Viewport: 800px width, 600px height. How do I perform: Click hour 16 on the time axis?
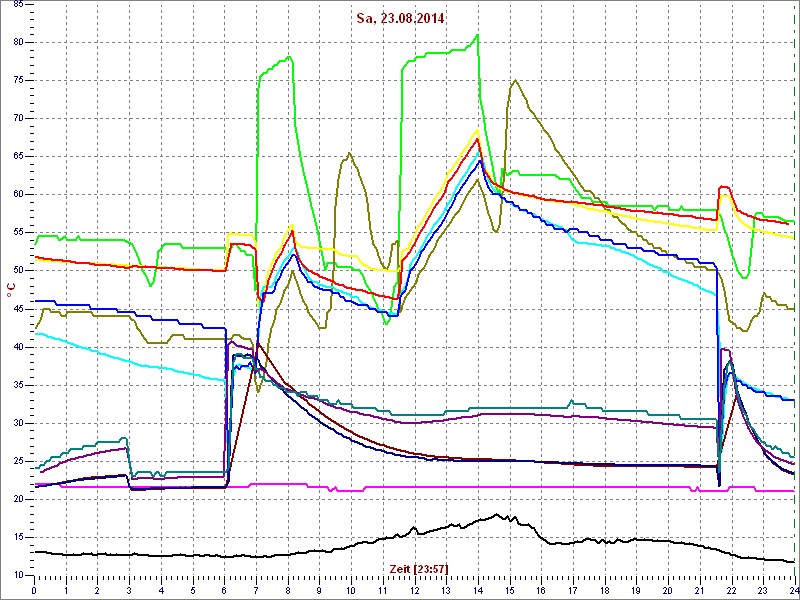[x=541, y=590]
